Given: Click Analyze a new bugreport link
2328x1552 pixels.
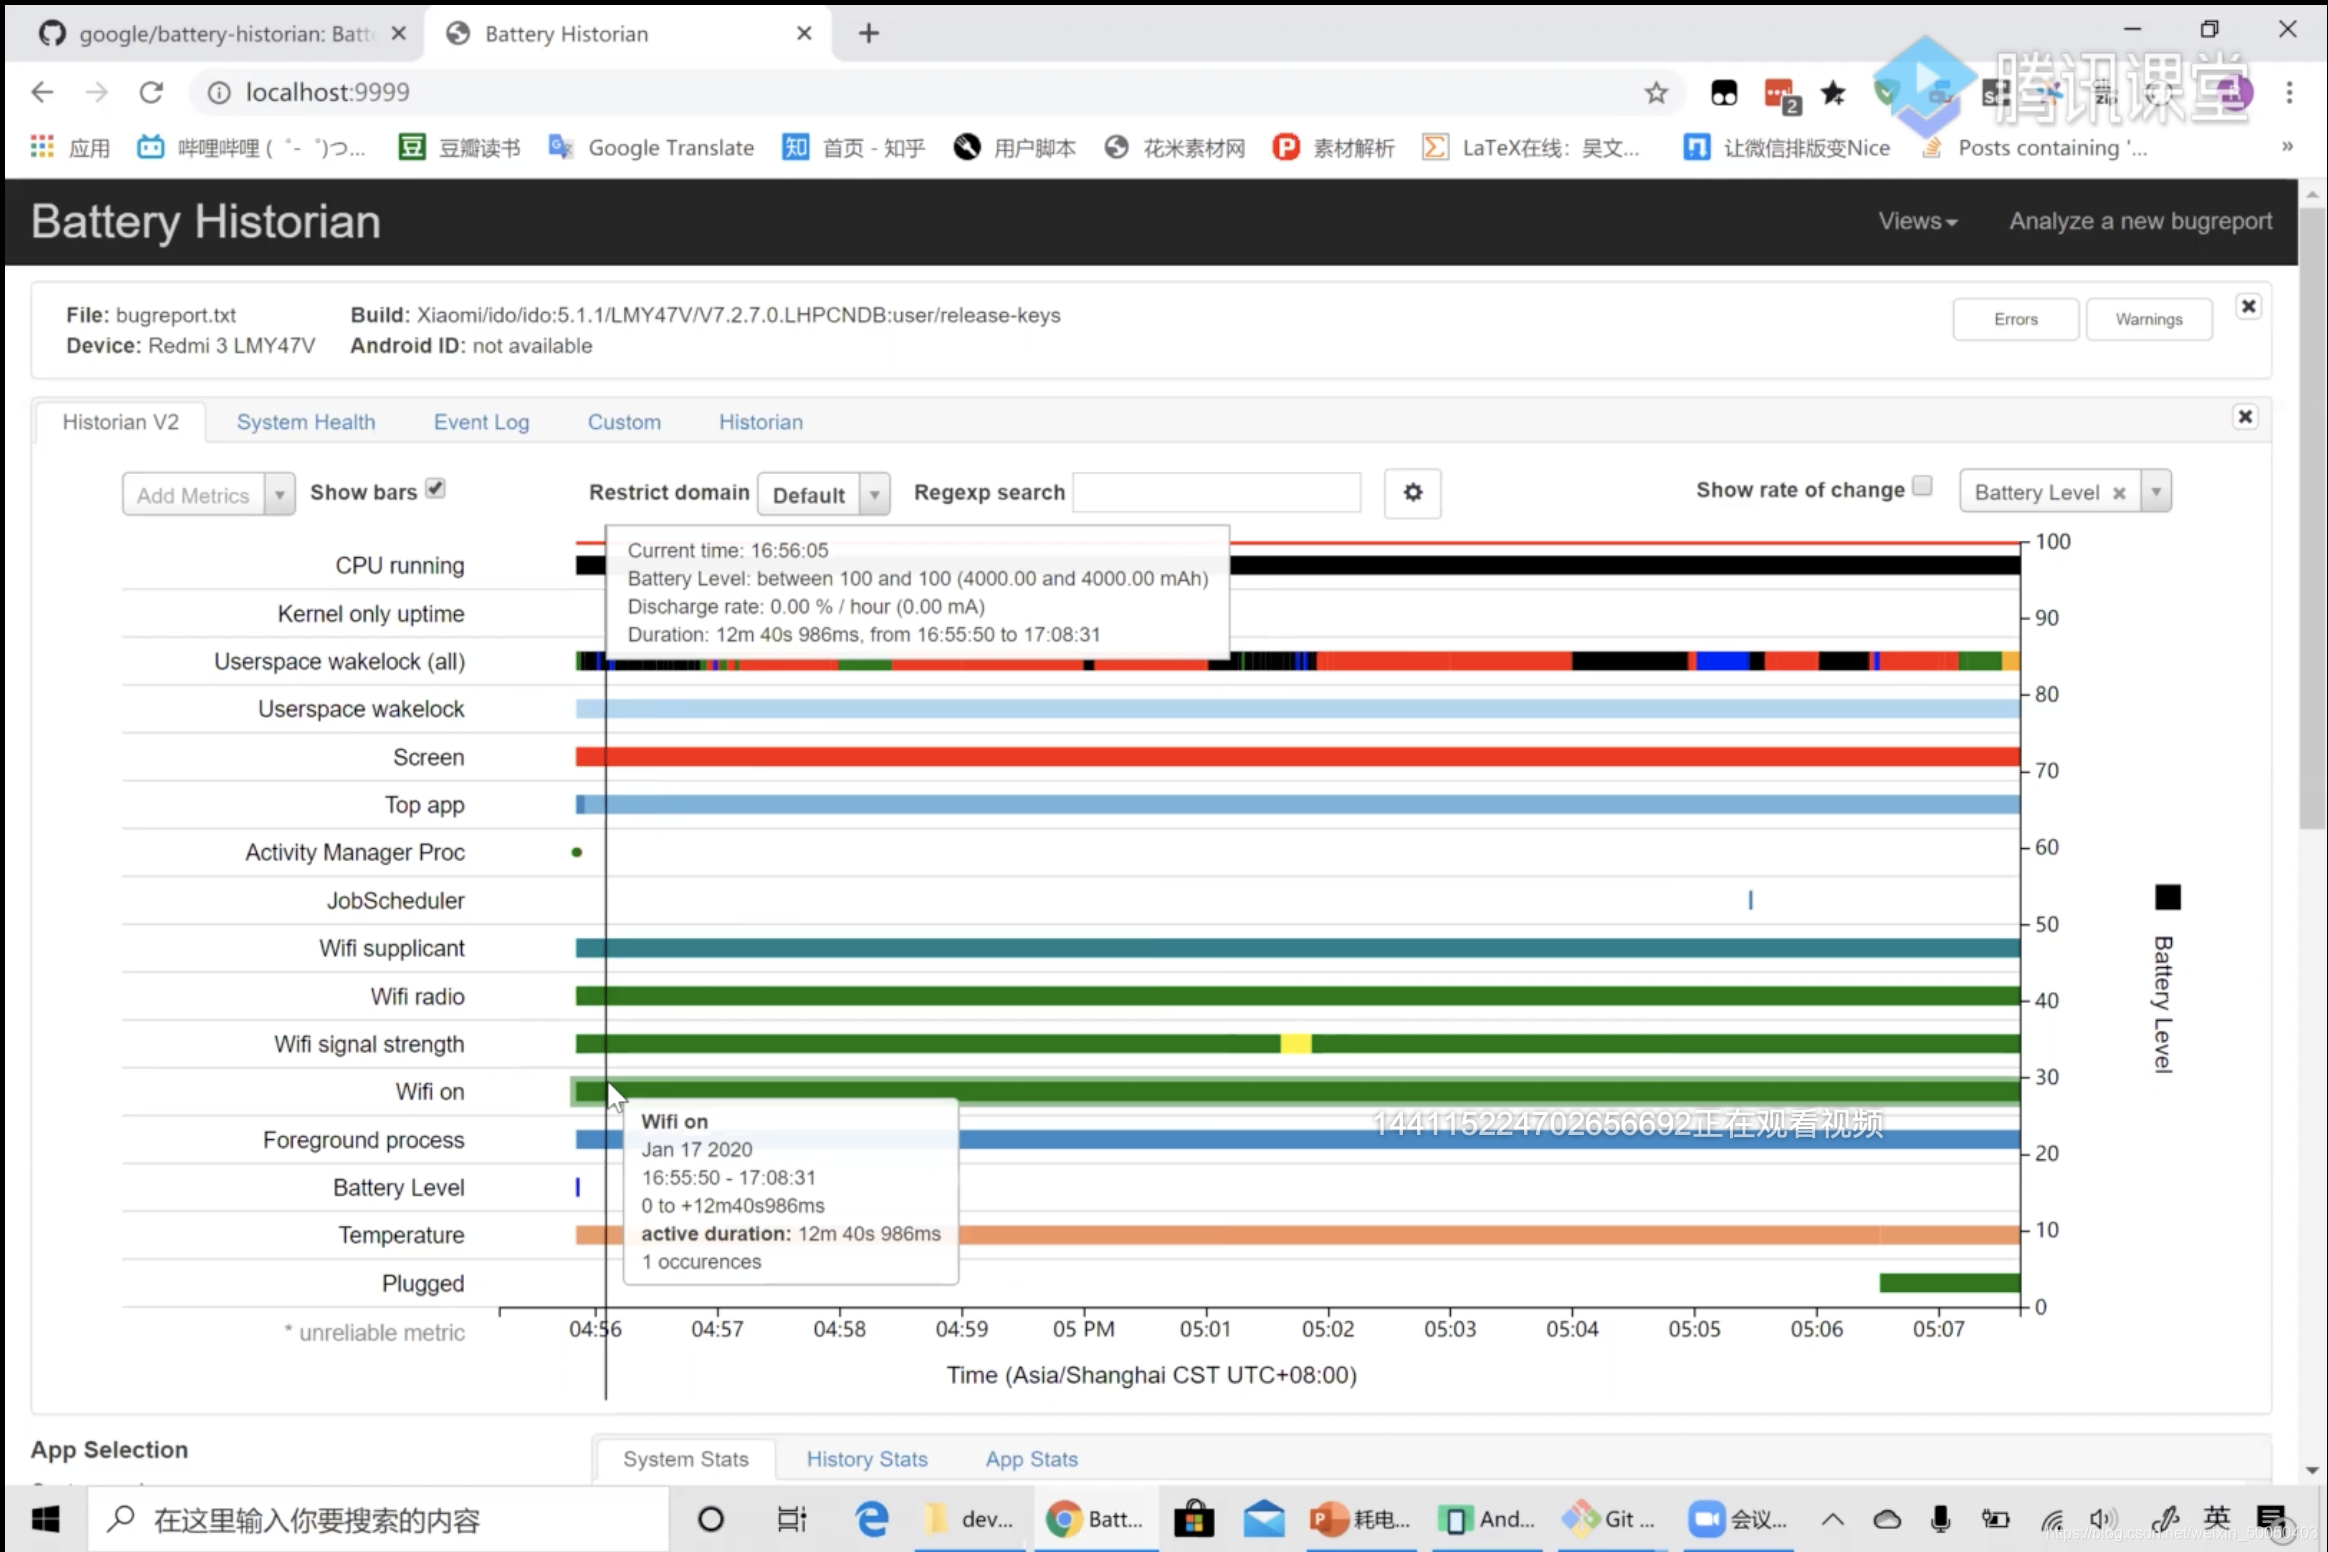Looking at the screenshot, I should 2140,221.
